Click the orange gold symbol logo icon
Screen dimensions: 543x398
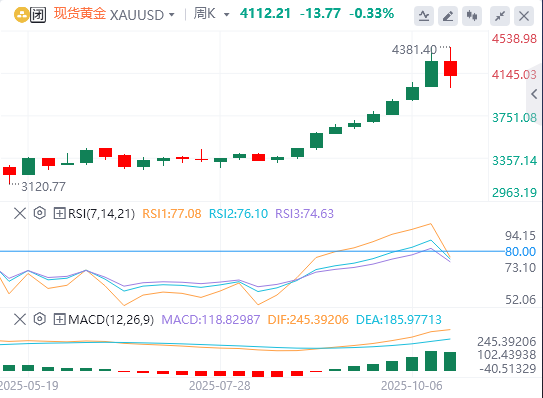[x=21, y=15]
